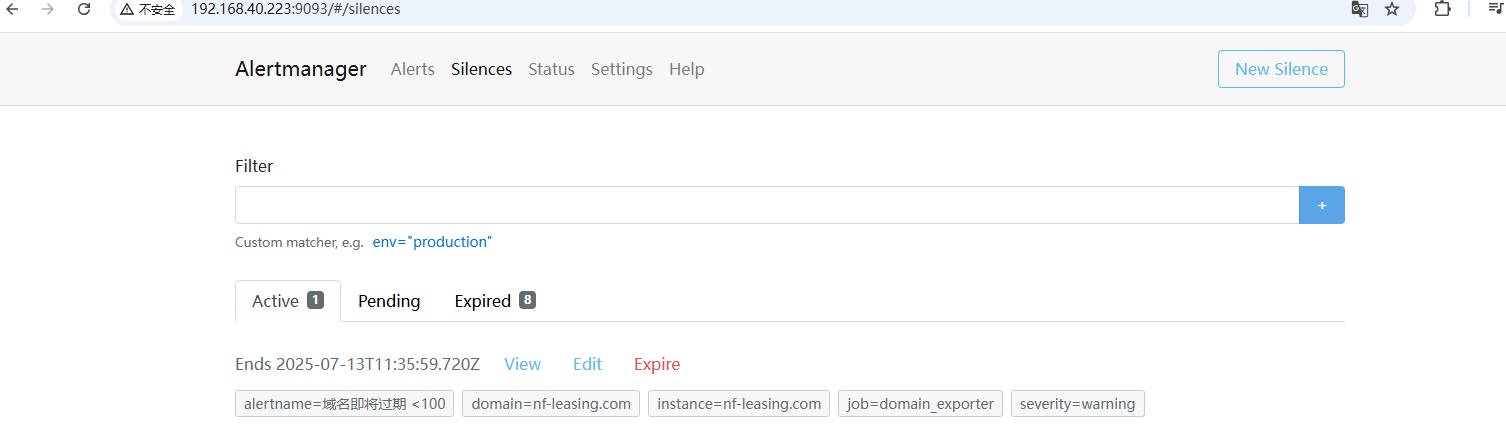
Task: Switch to the Pending tab
Action: click(389, 301)
